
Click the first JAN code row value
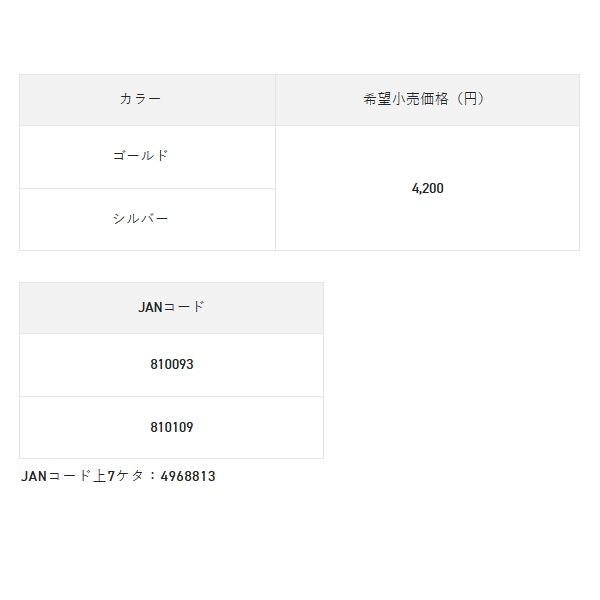pos(171,365)
